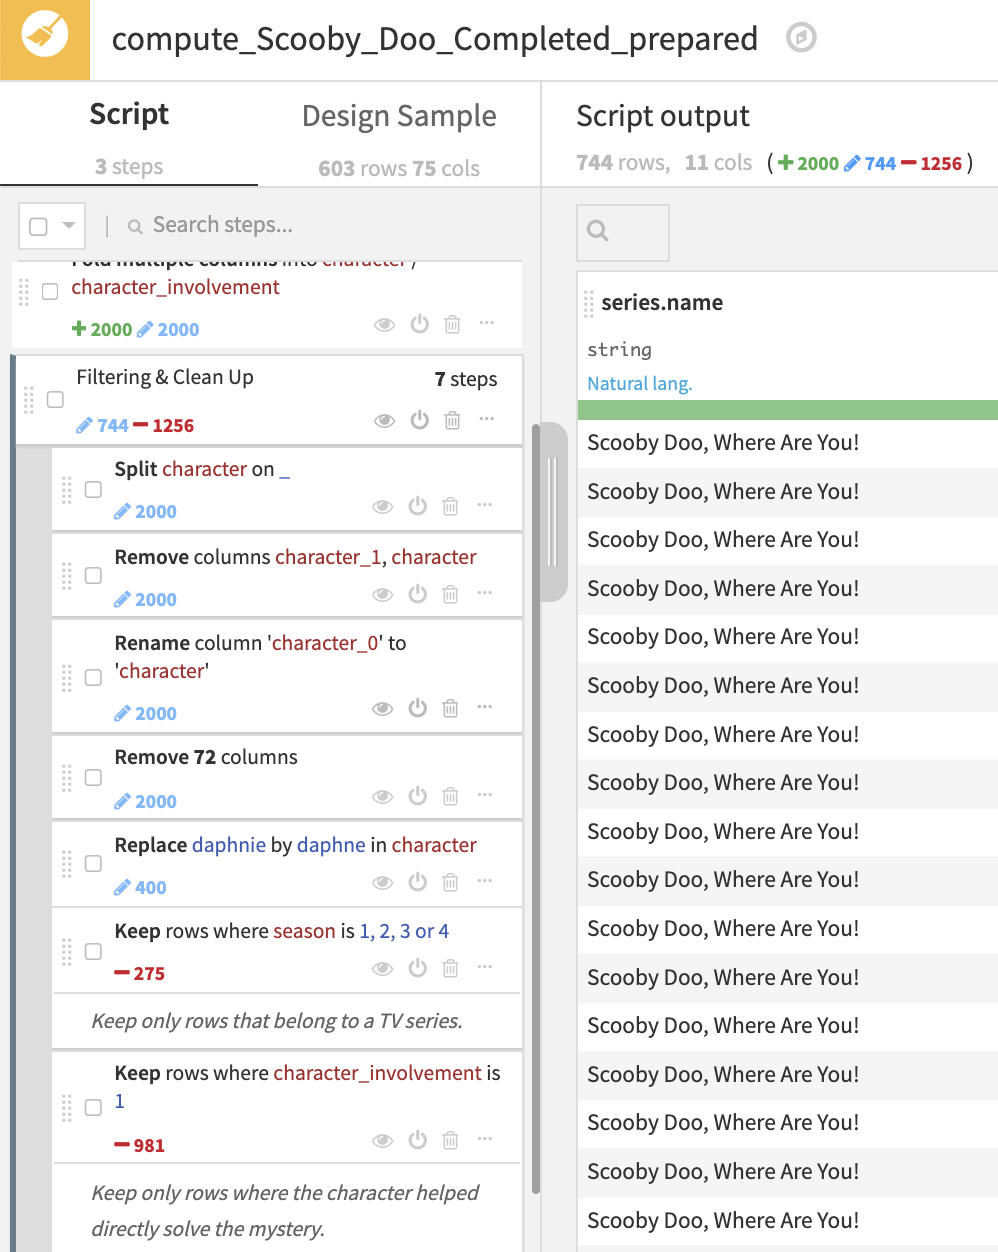
Task: Open more options for character_involvement is 1 step
Action: pyautogui.click(x=485, y=1139)
